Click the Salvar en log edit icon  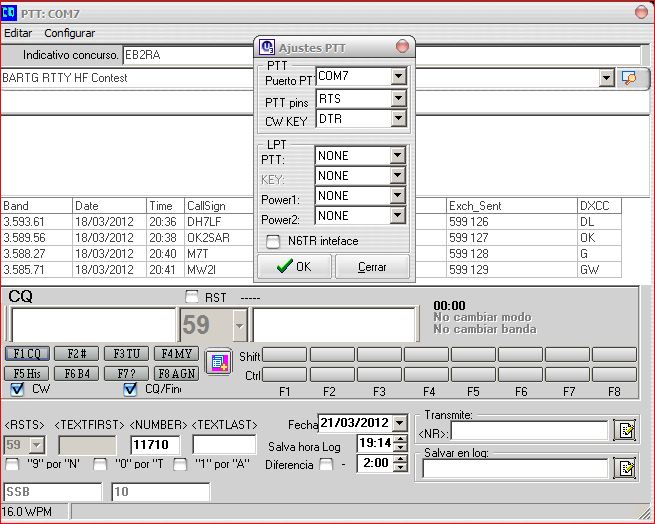625,468
